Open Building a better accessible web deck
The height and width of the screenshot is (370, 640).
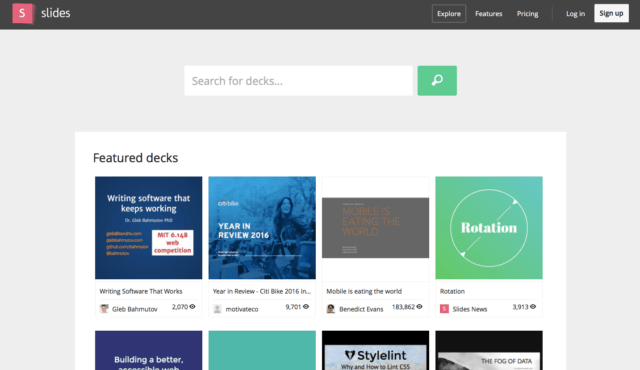tap(149, 350)
